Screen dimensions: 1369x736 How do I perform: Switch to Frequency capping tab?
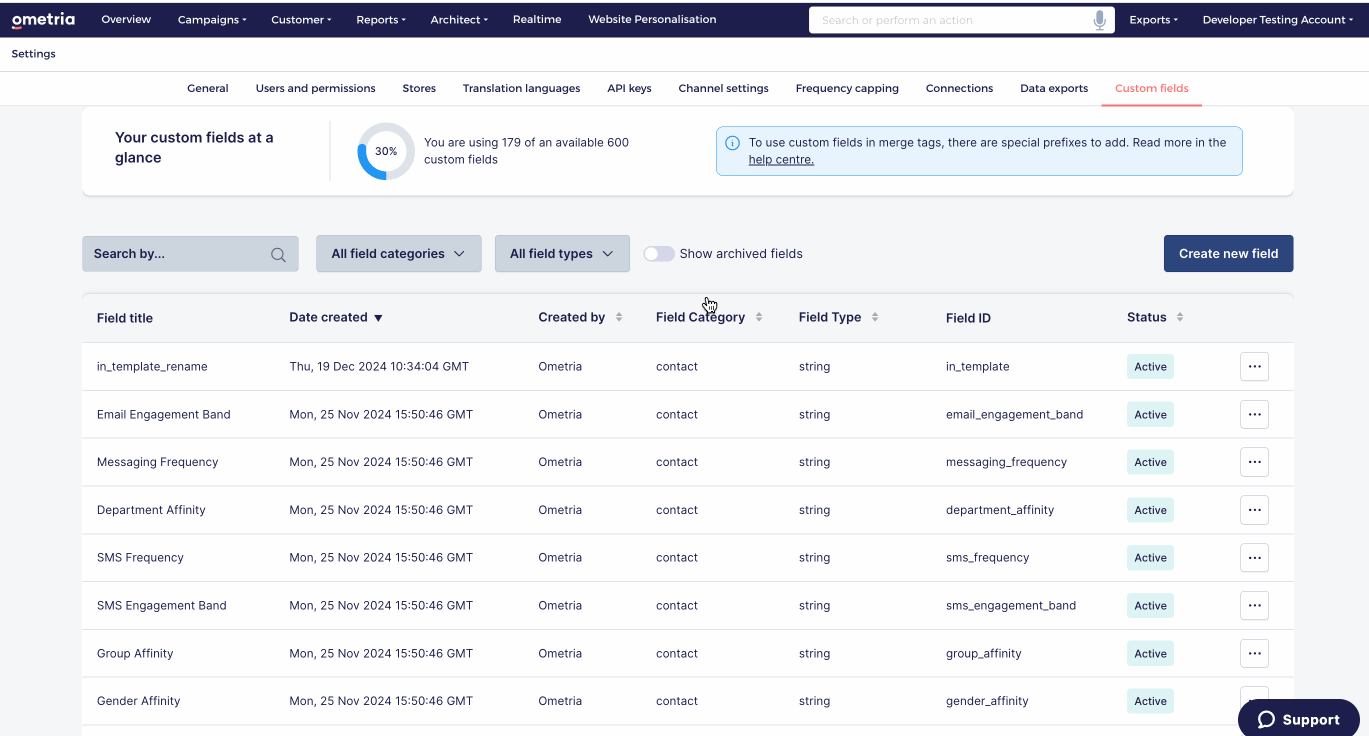point(847,88)
